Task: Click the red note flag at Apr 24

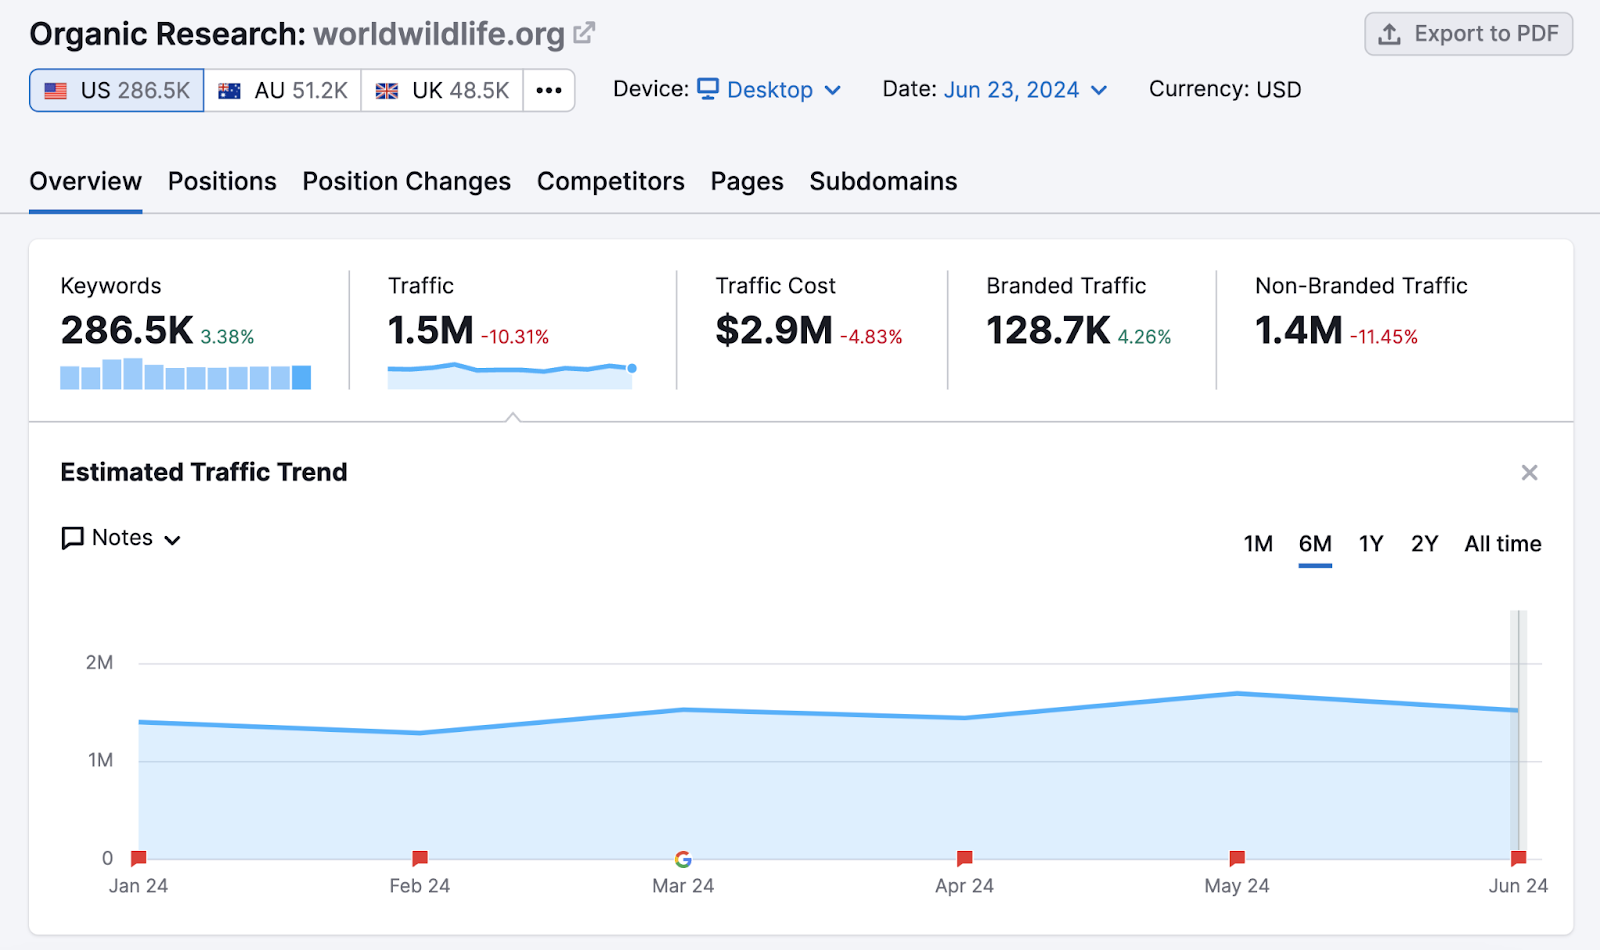Action: point(964,858)
